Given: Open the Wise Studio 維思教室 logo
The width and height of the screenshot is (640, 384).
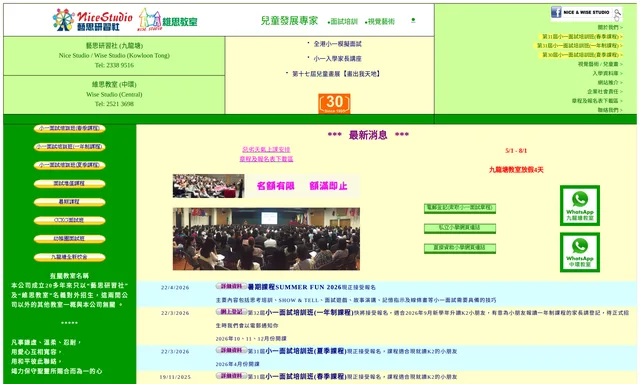Looking at the screenshot, I should coord(168,20).
